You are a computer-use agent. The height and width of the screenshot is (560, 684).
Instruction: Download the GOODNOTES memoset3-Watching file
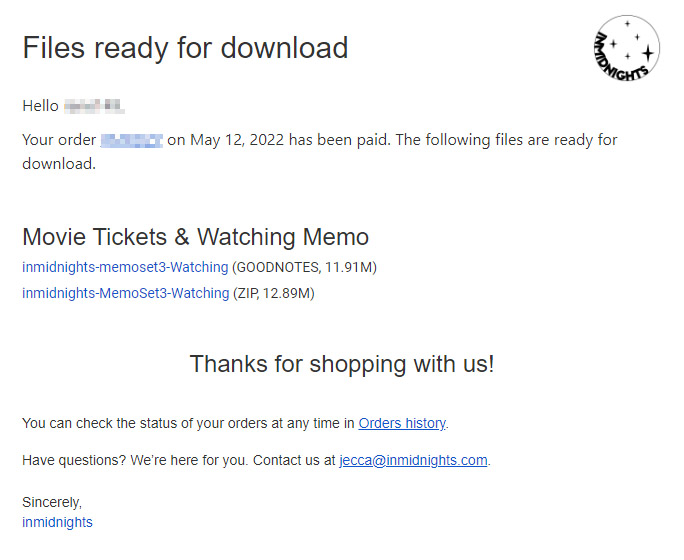click(x=125, y=267)
